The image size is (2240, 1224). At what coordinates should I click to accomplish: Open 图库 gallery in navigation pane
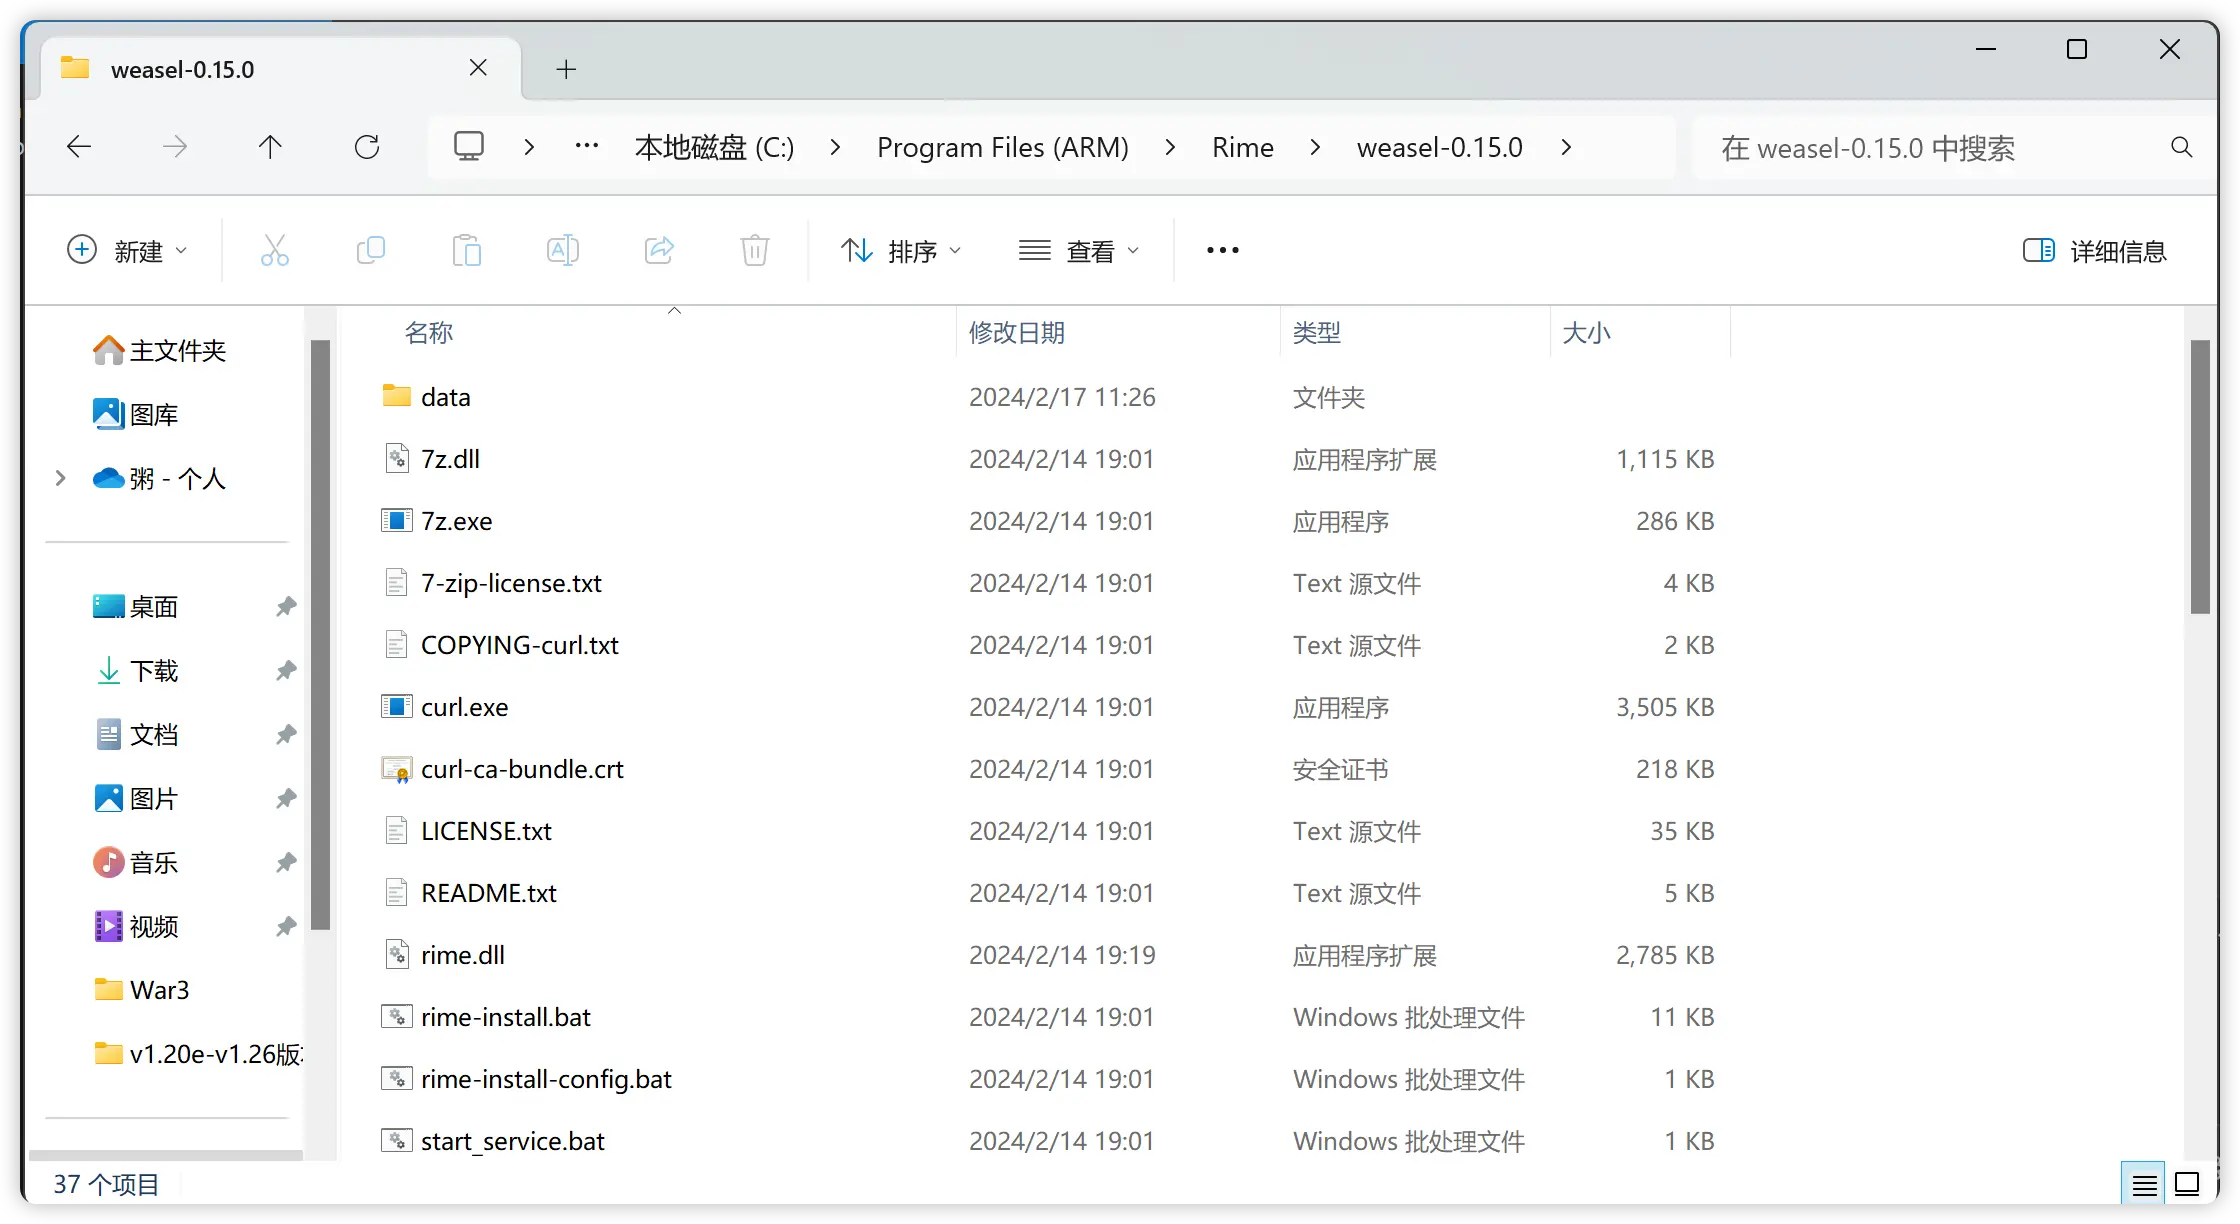click(136, 414)
